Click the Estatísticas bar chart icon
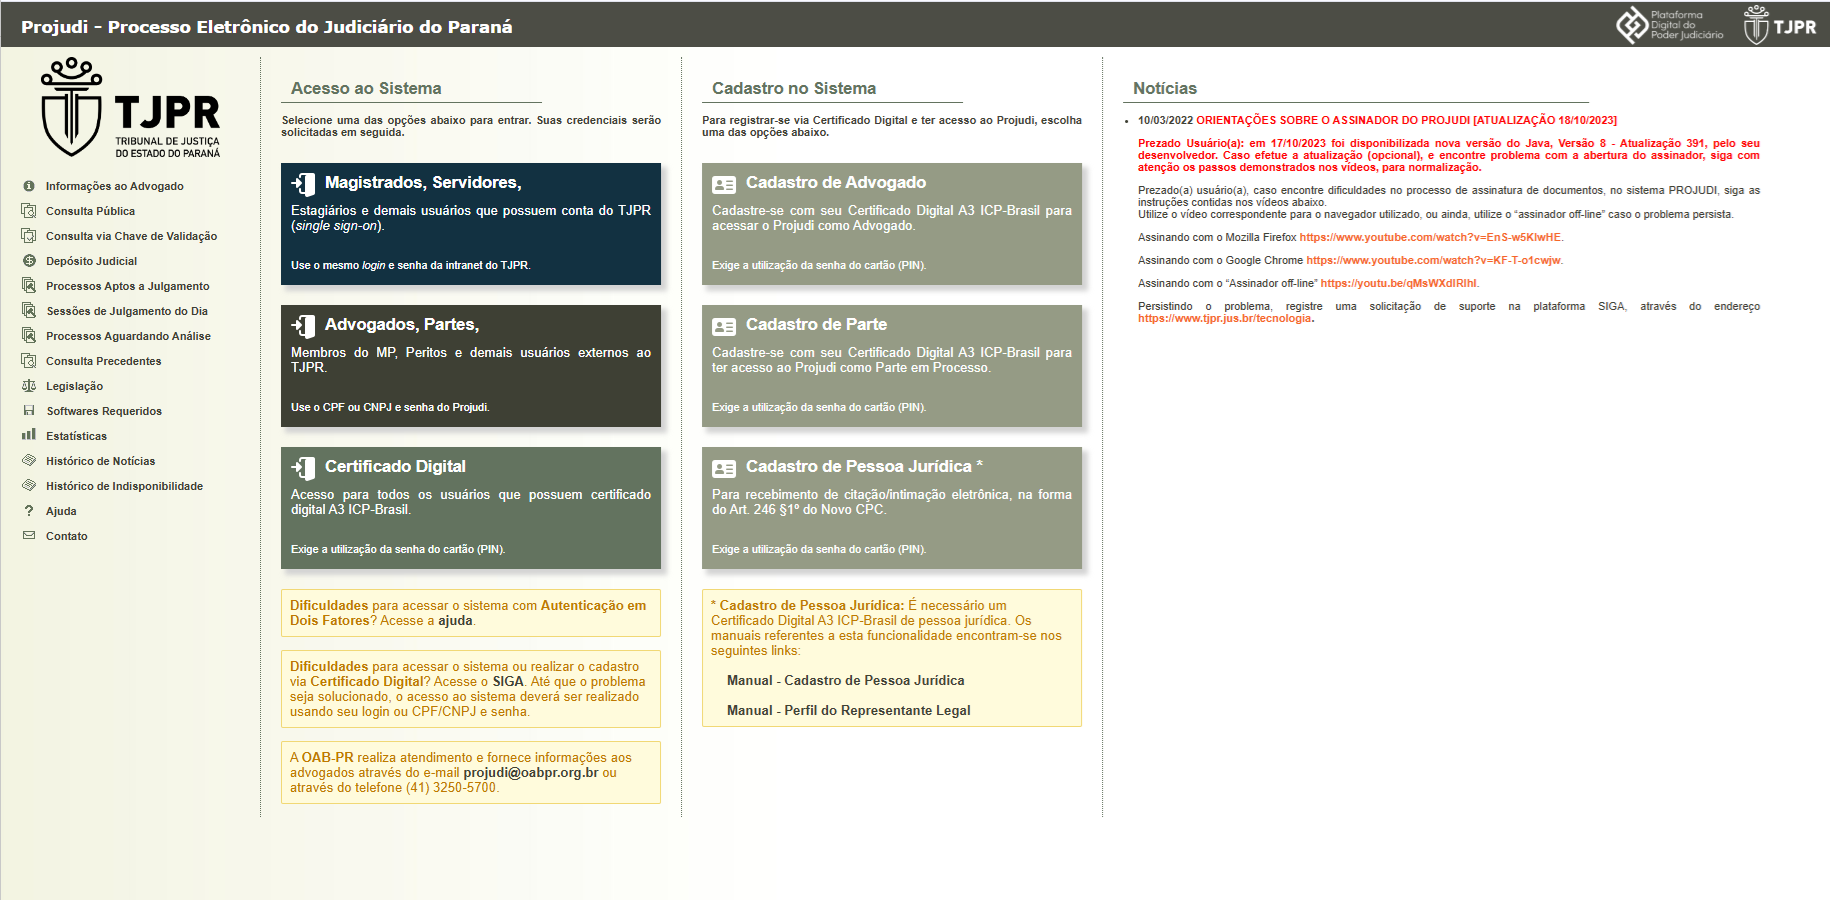Screen dimensions: 1830x900 point(29,435)
